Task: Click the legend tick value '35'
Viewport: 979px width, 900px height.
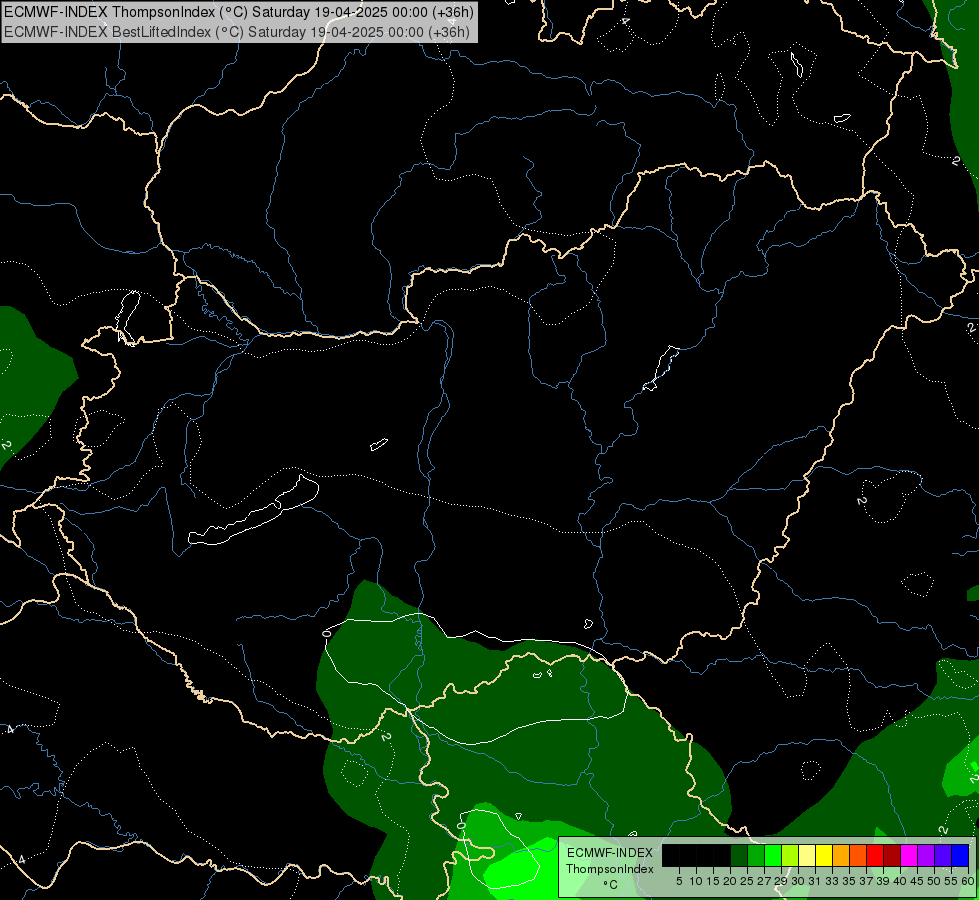Action: pyautogui.click(x=849, y=881)
